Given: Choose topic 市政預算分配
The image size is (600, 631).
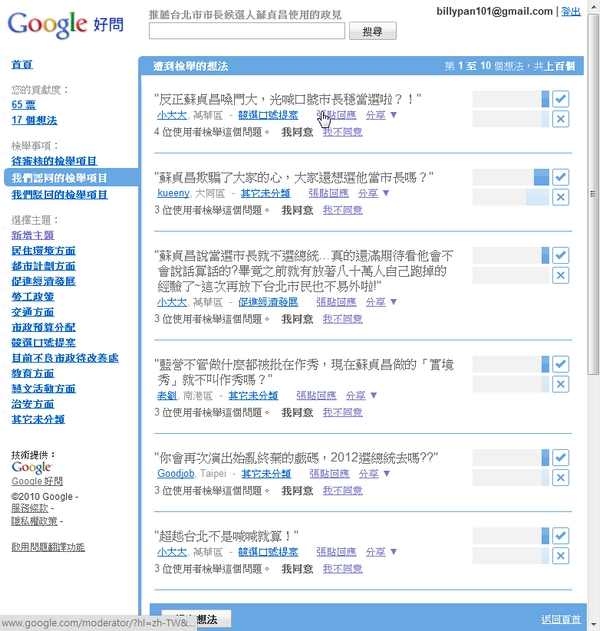Looking at the screenshot, I should pos(43,327).
